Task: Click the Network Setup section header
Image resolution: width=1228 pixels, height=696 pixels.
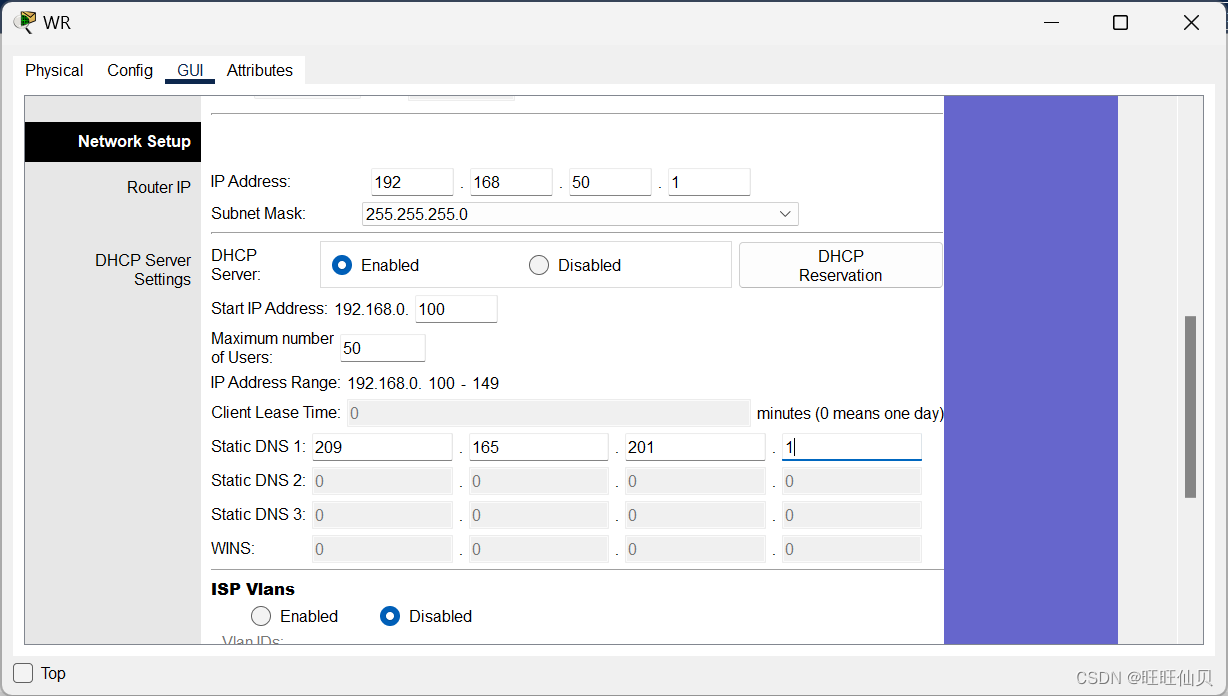Action: (x=113, y=142)
